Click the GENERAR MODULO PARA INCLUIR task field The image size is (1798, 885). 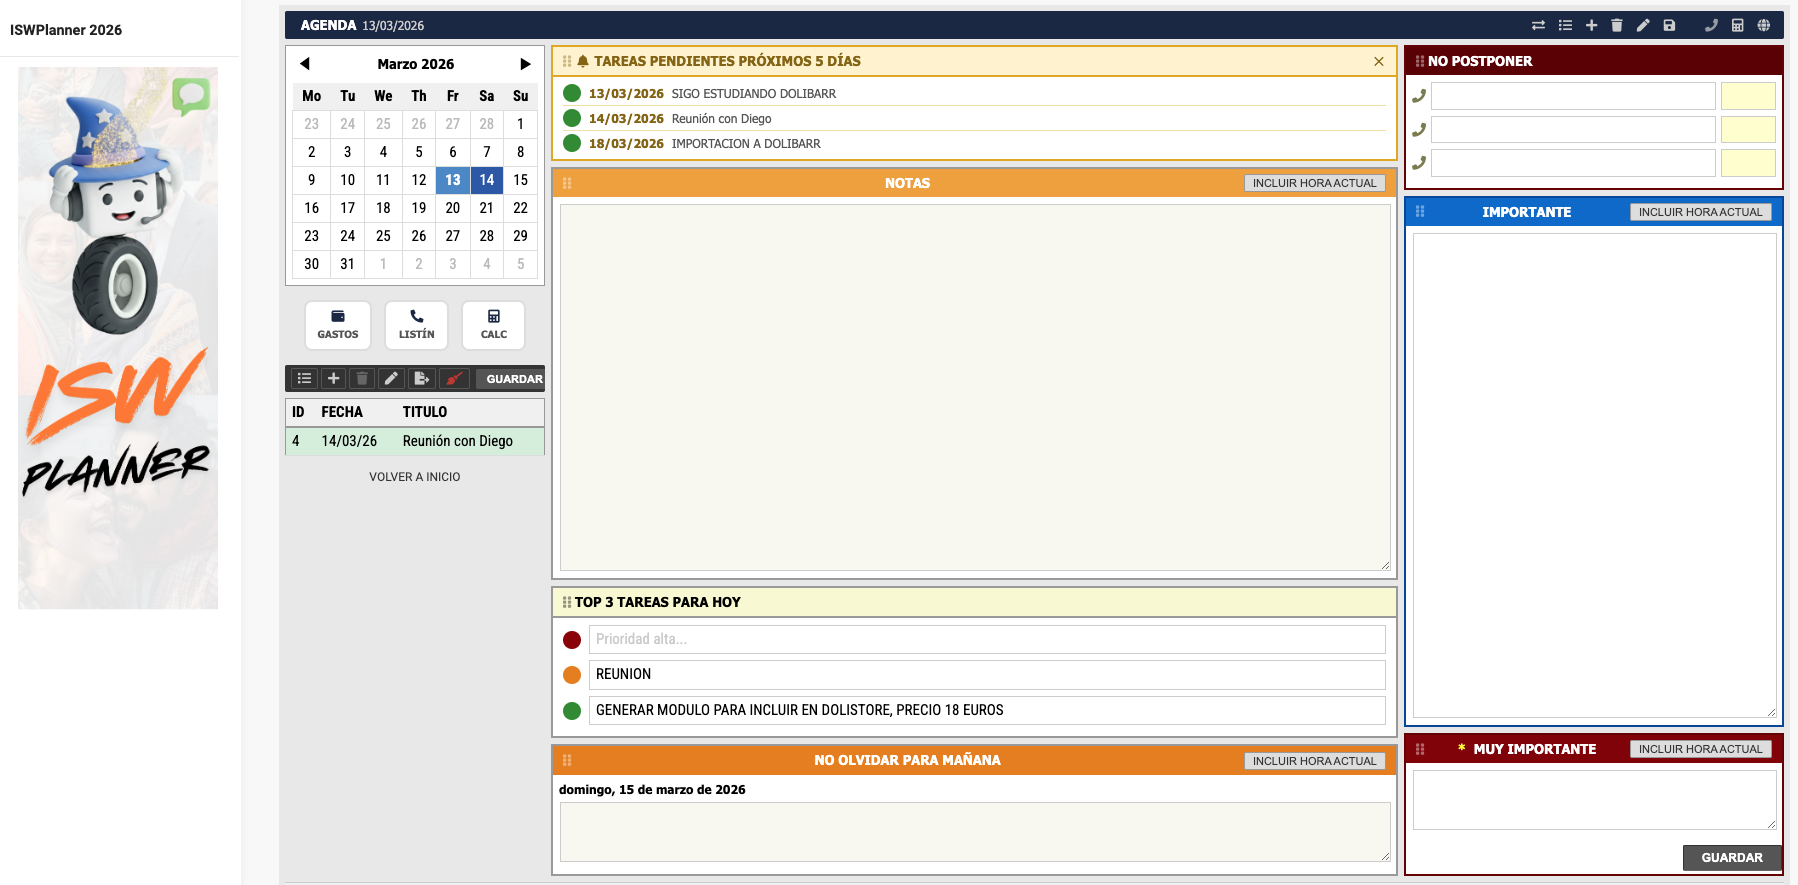[987, 710]
